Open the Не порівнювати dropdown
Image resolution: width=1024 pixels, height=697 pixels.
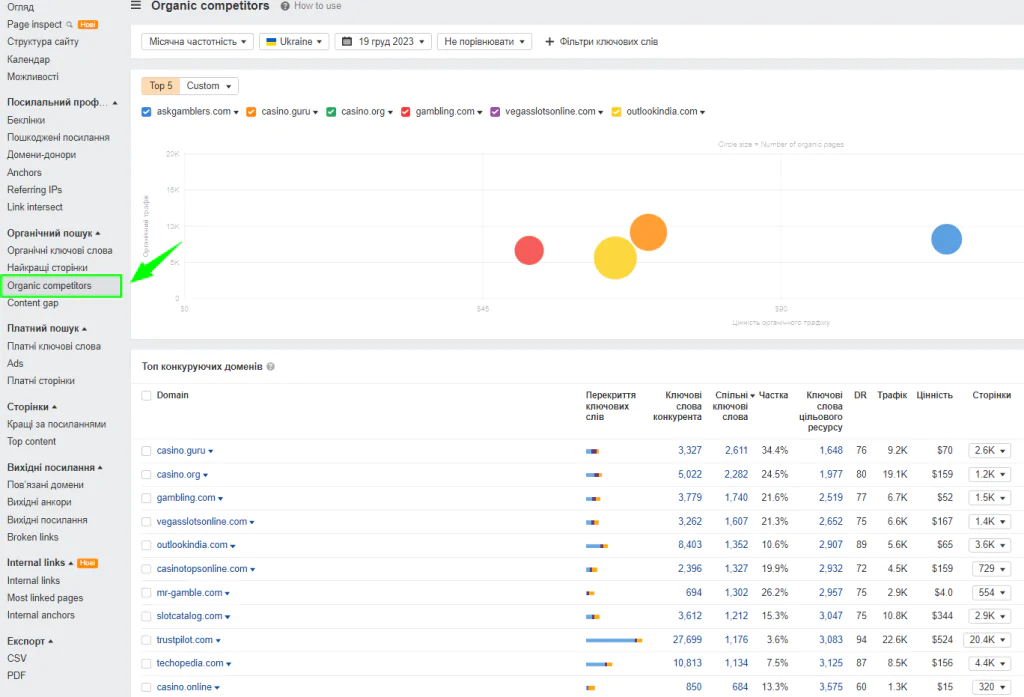click(x=485, y=42)
